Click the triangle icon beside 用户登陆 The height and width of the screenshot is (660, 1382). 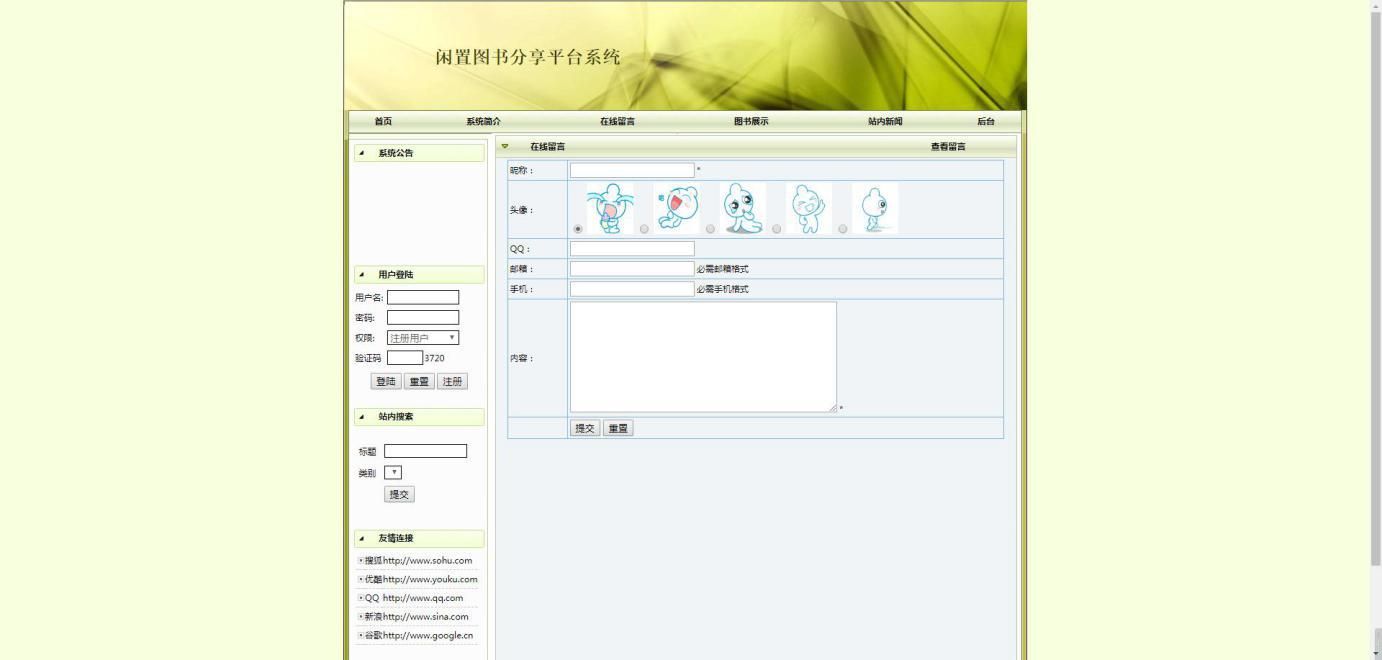[361, 274]
